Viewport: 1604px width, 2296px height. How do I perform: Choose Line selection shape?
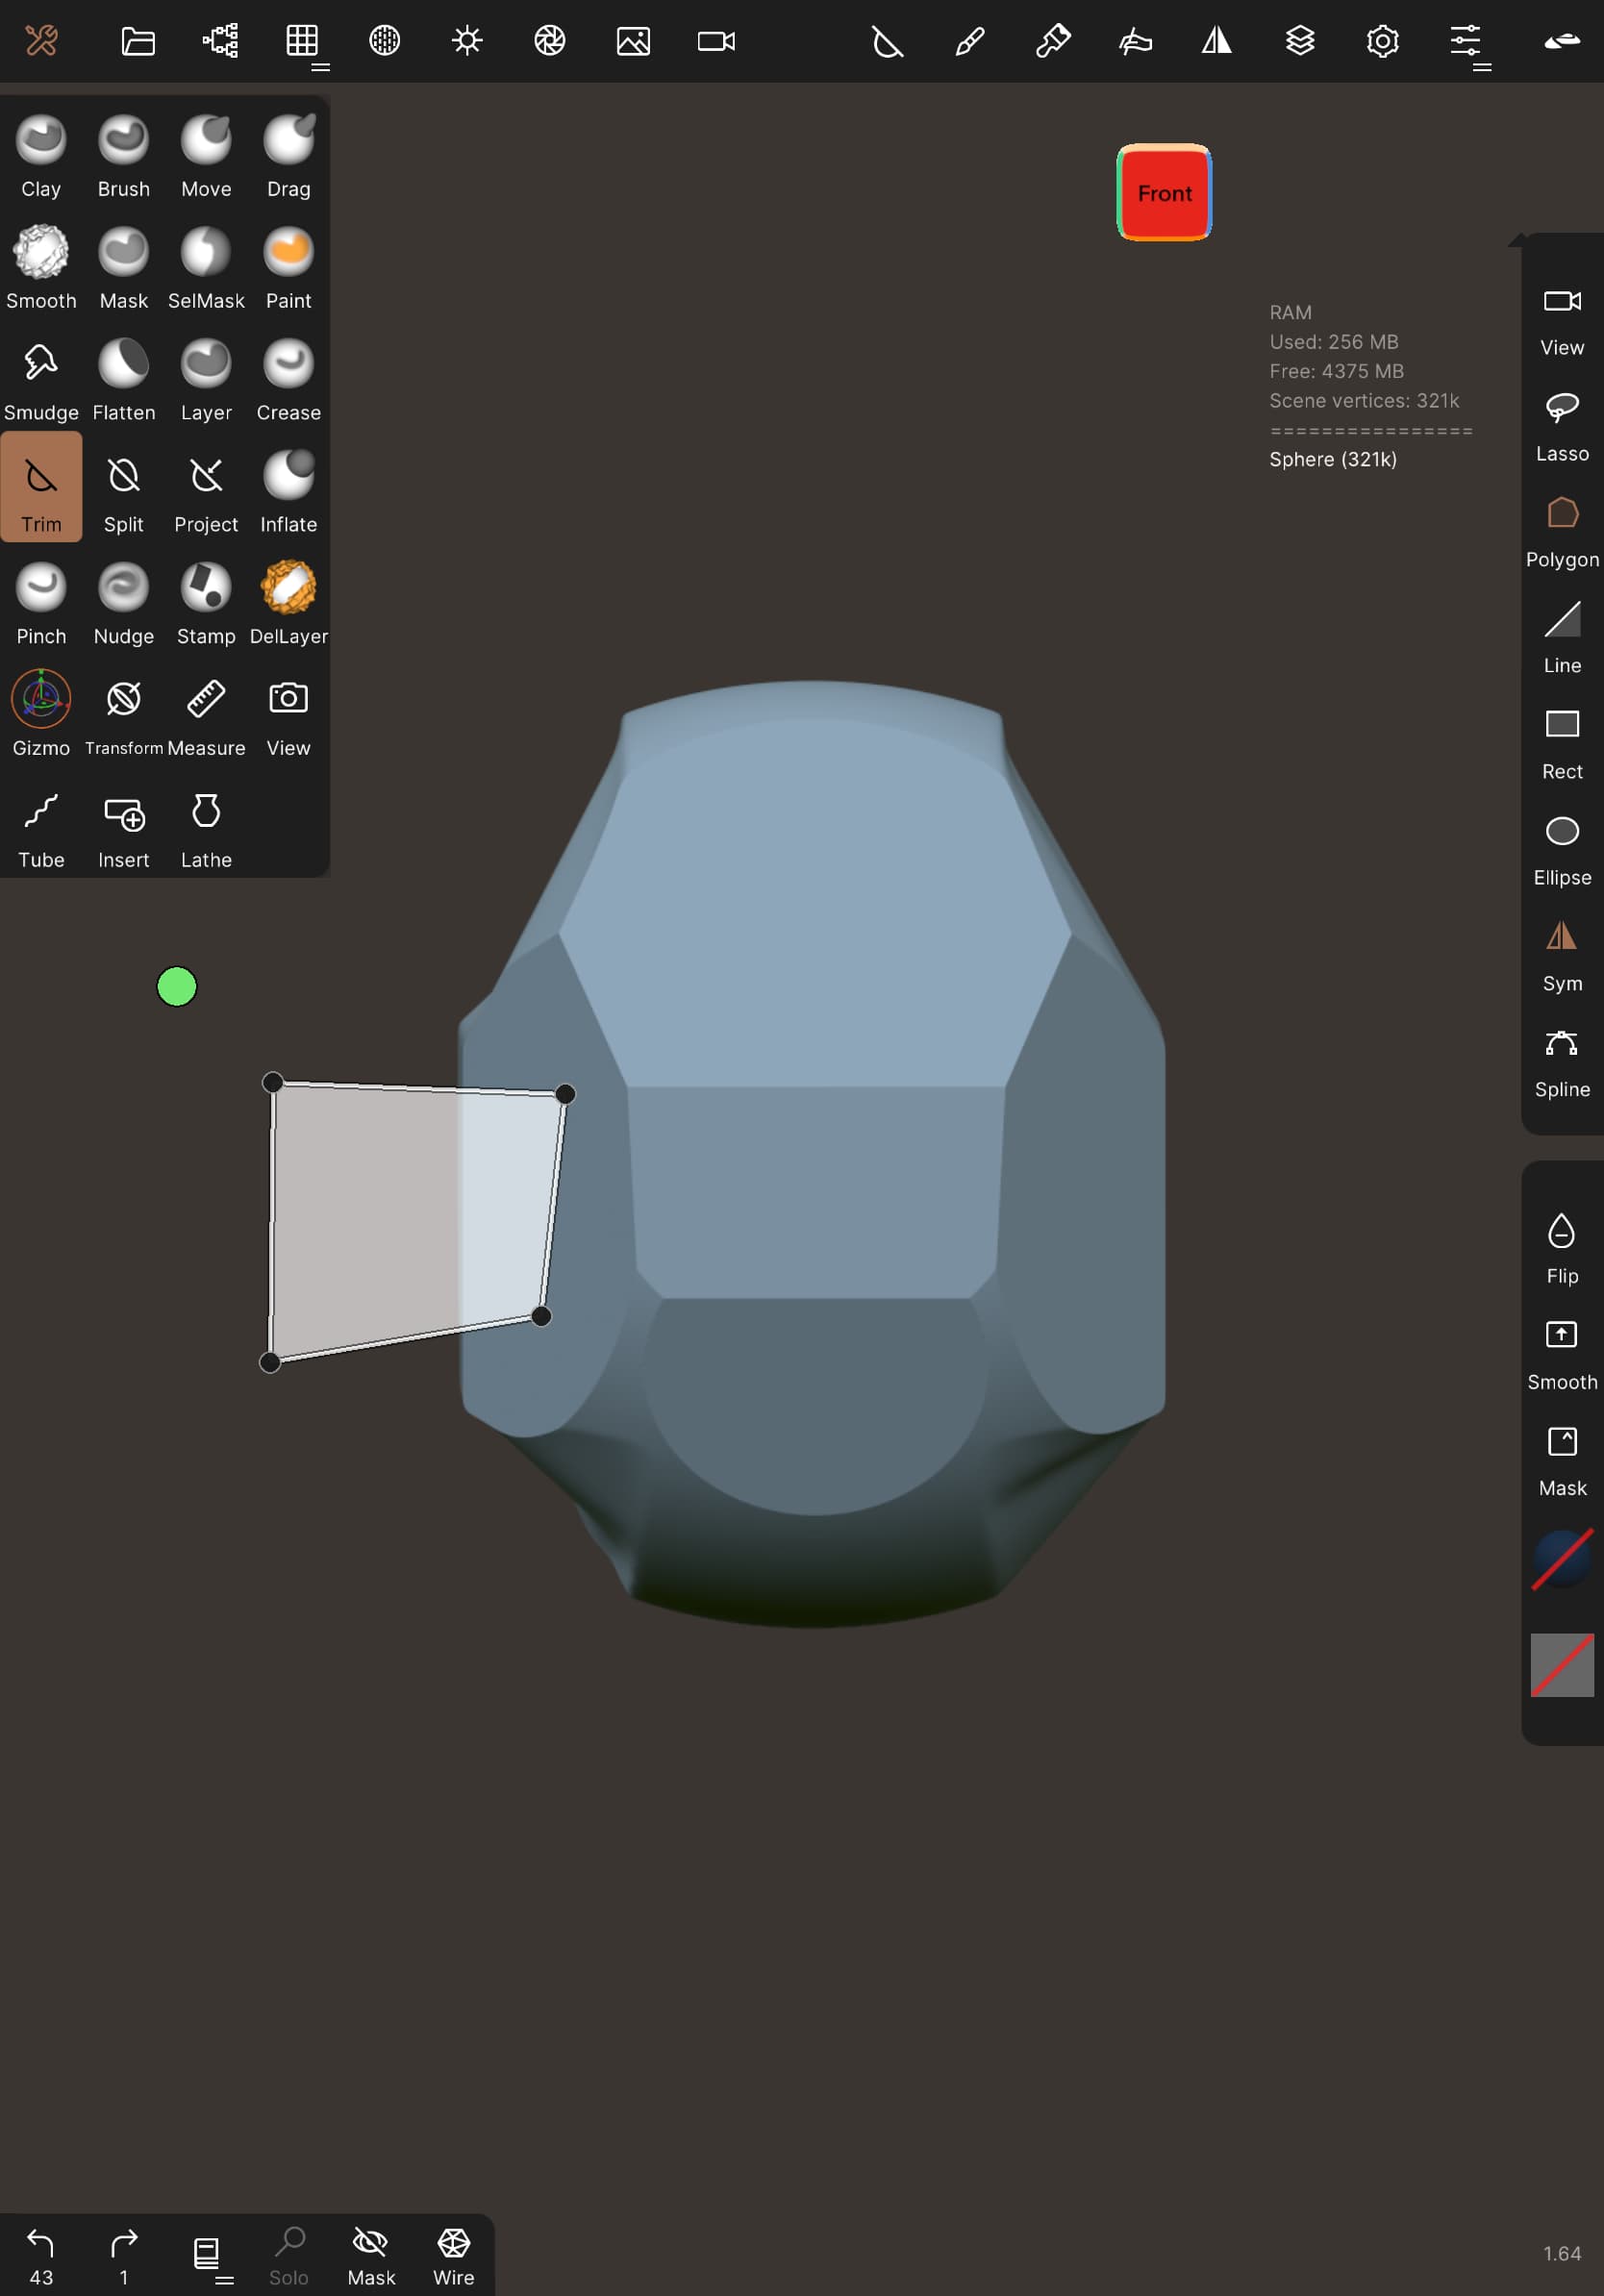1562,638
